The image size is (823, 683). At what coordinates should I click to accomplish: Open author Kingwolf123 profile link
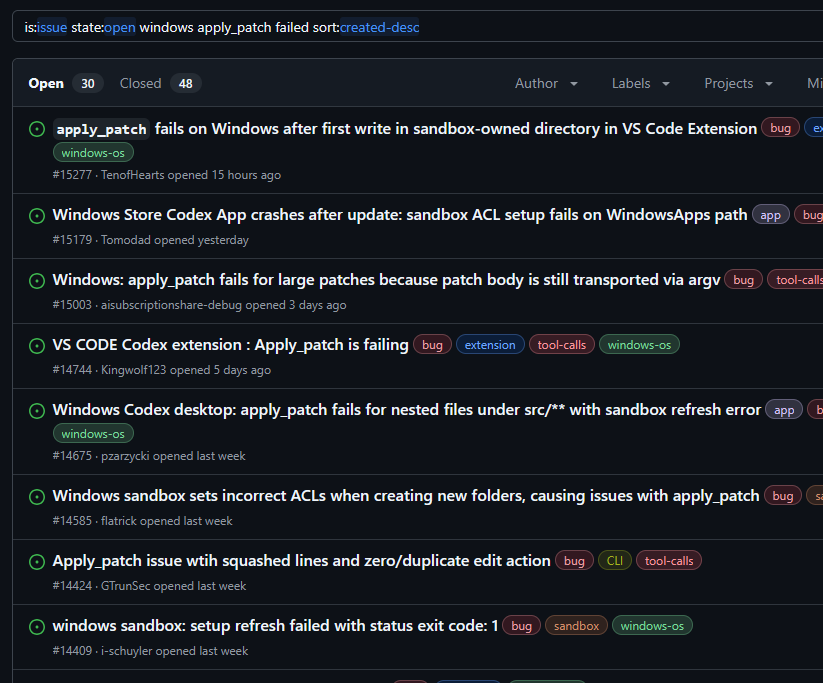[133, 370]
